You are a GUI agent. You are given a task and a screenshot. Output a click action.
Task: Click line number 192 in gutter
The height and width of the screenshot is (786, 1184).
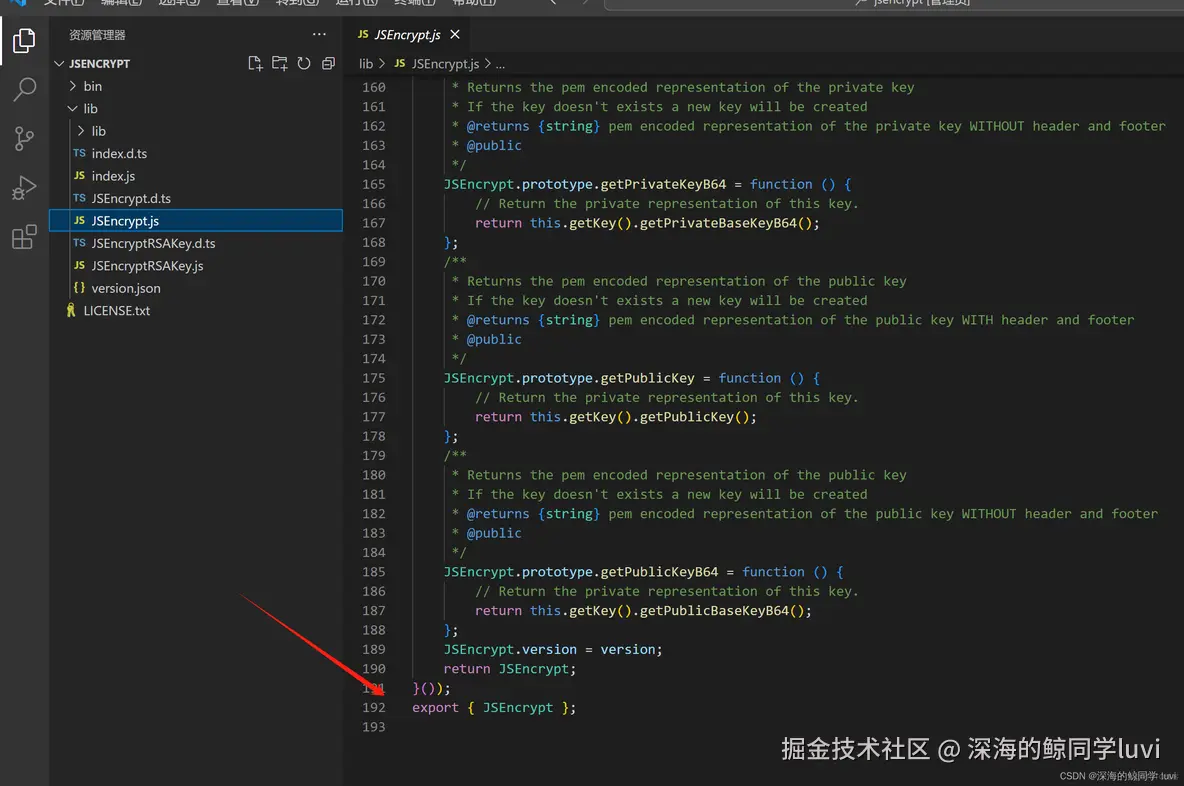[x=374, y=707]
